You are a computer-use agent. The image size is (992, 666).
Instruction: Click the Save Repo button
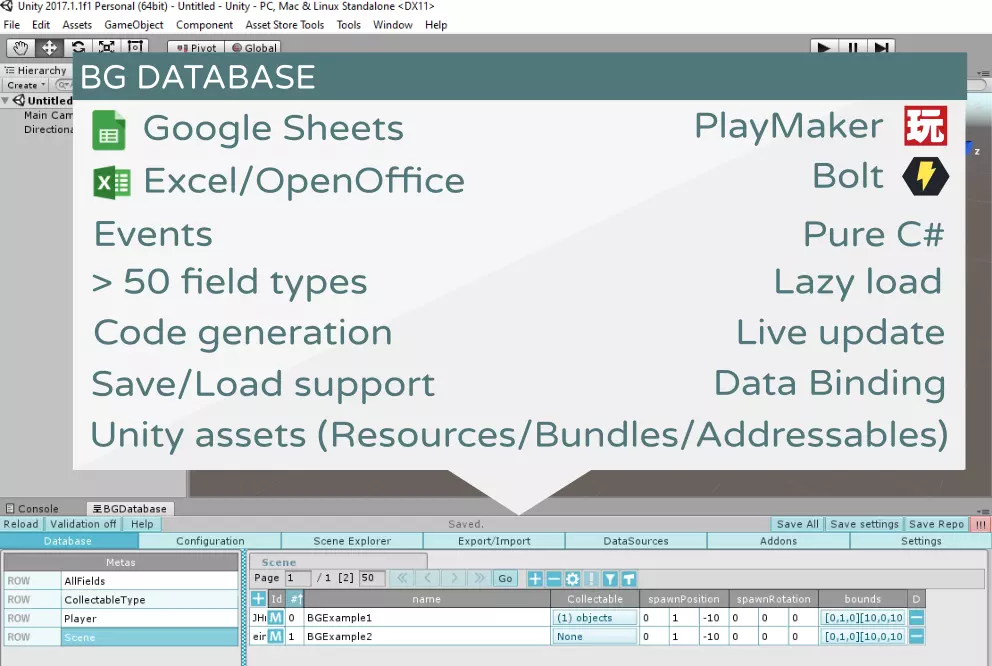pos(936,524)
